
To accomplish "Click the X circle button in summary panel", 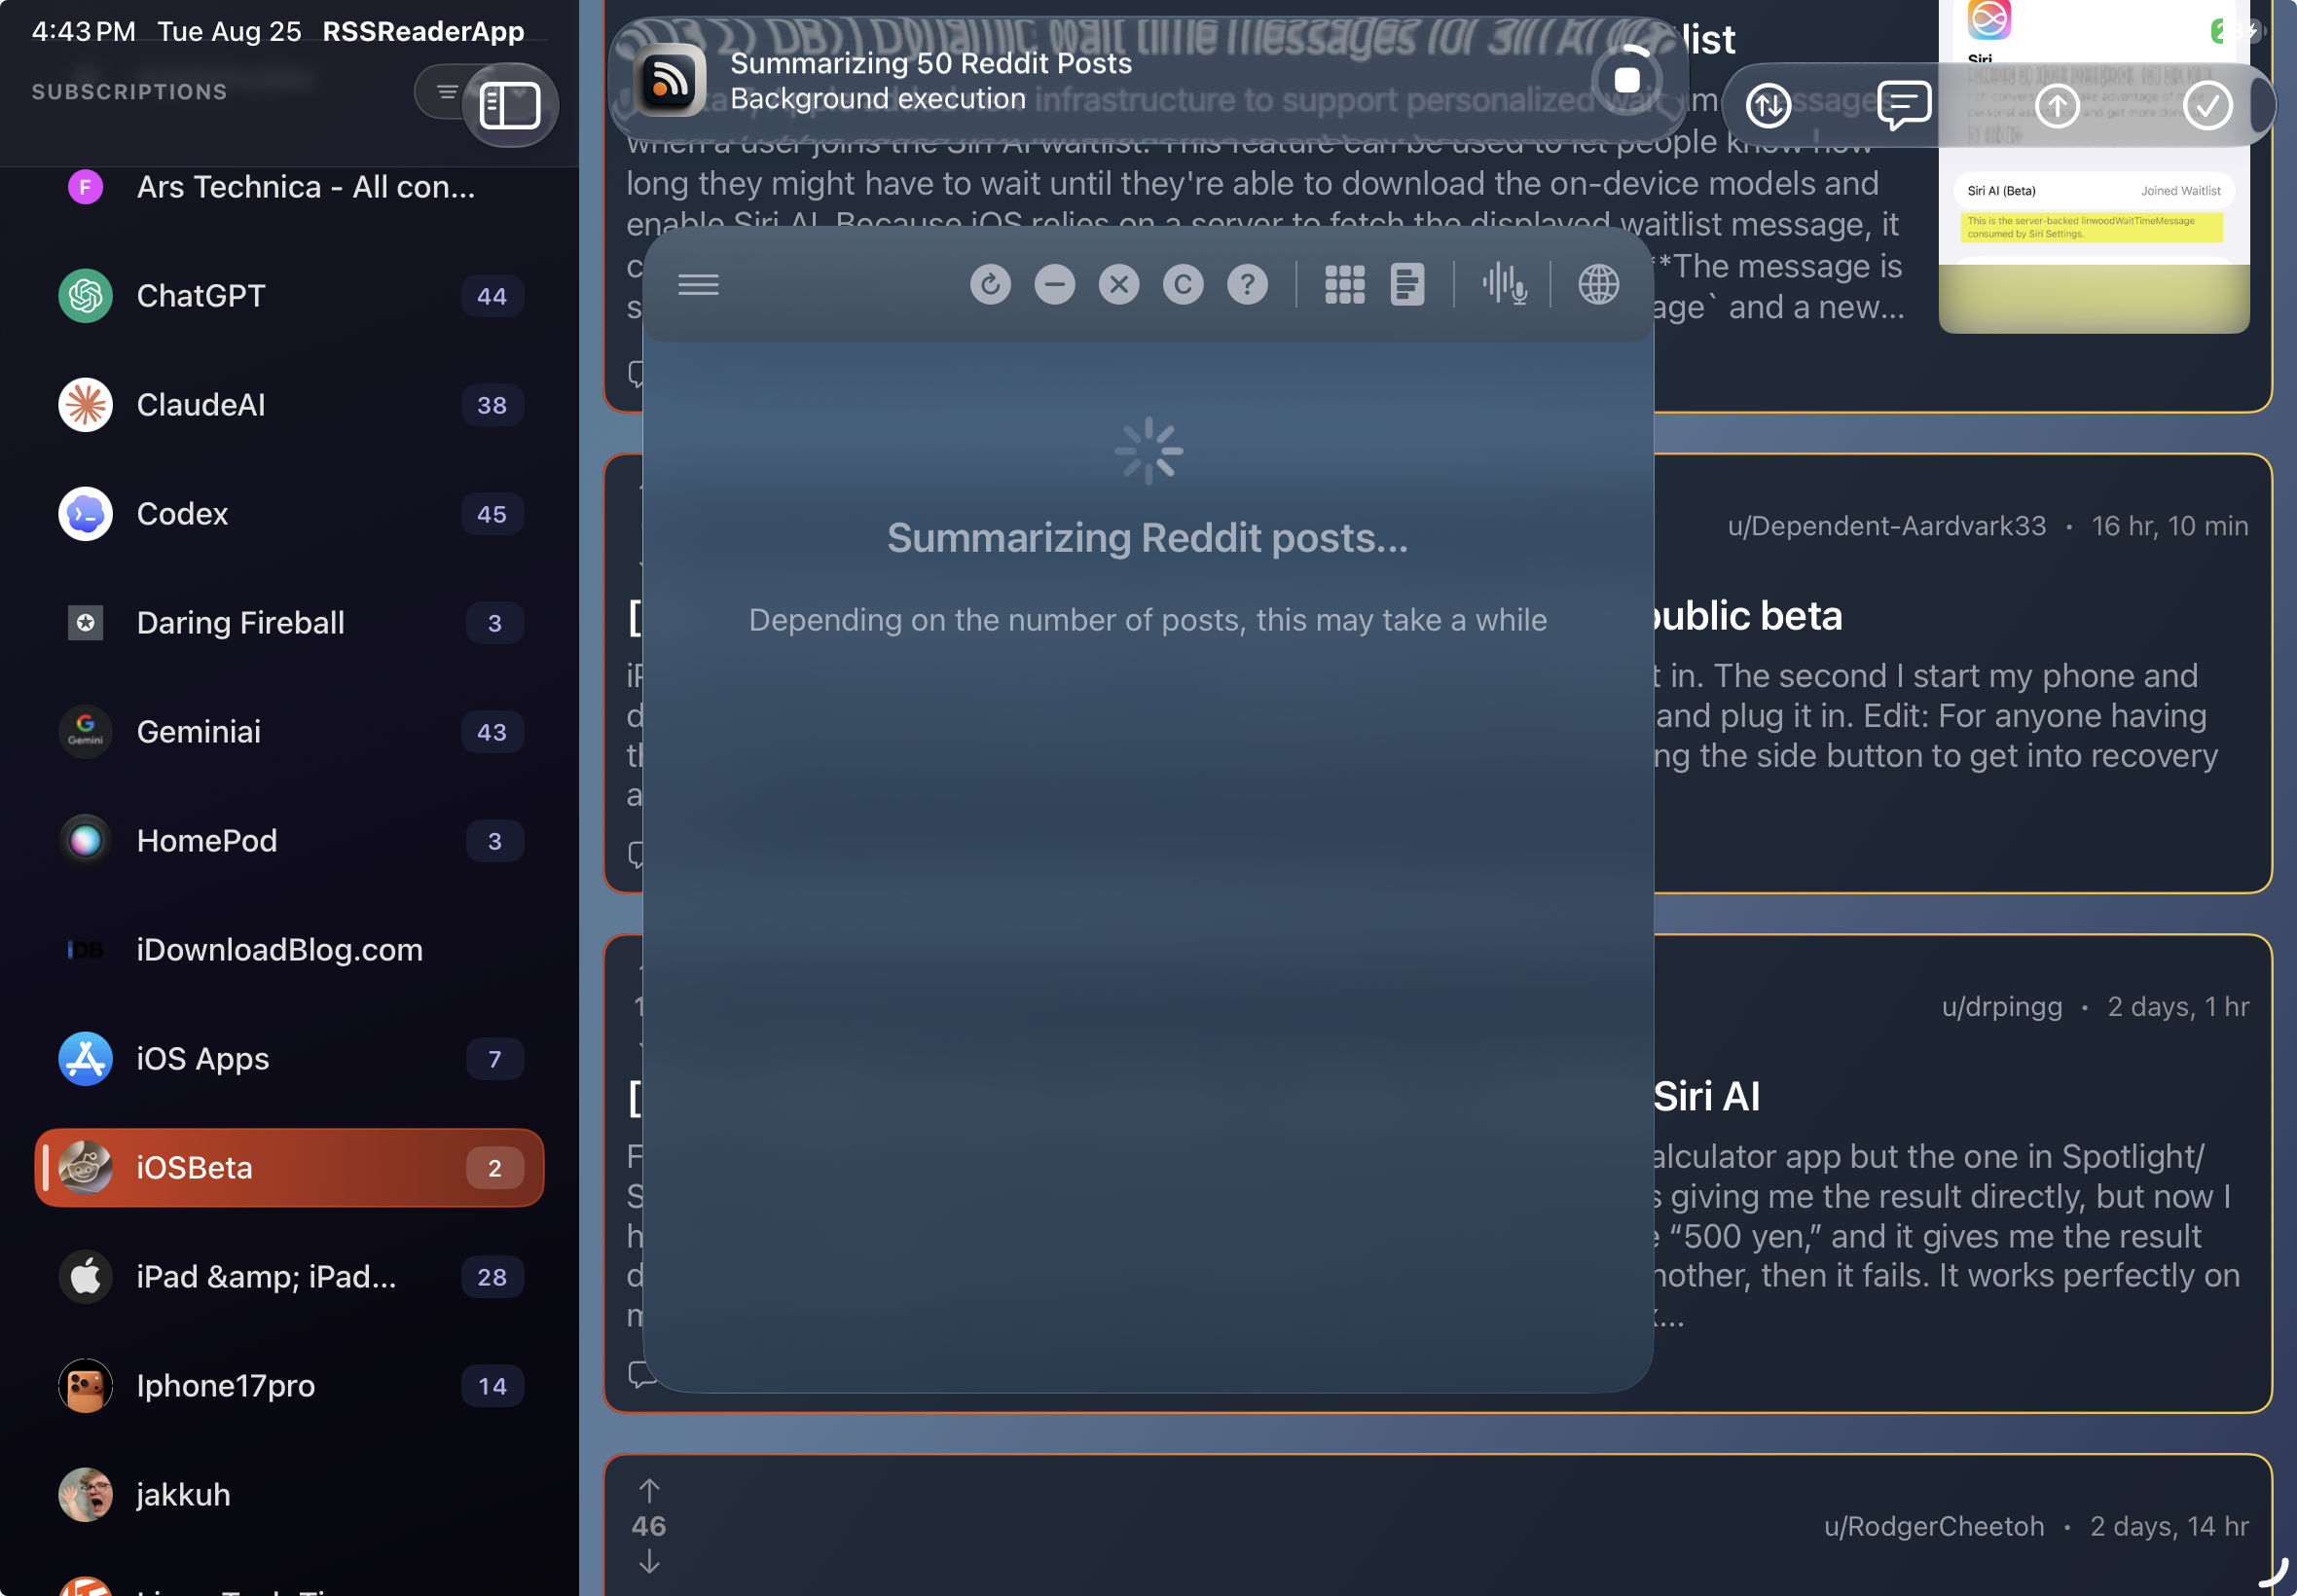I will [x=1119, y=285].
